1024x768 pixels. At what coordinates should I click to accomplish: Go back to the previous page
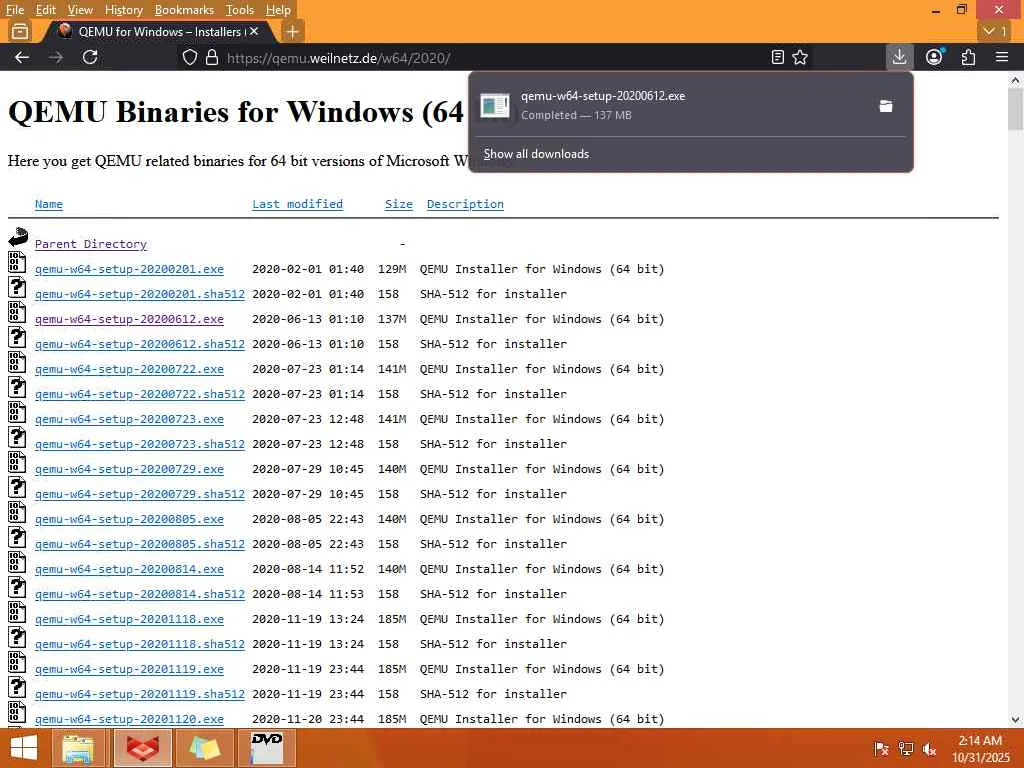click(22, 57)
